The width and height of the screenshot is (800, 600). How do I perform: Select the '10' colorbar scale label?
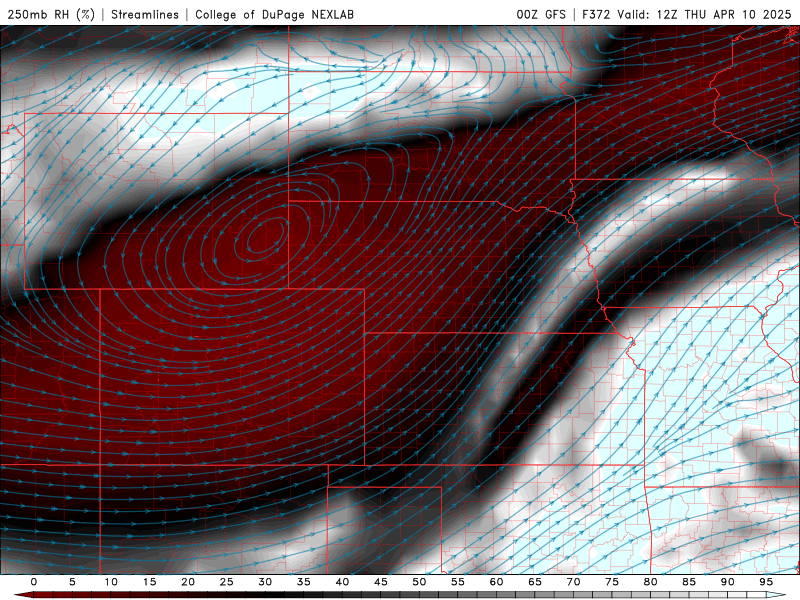click(x=111, y=582)
